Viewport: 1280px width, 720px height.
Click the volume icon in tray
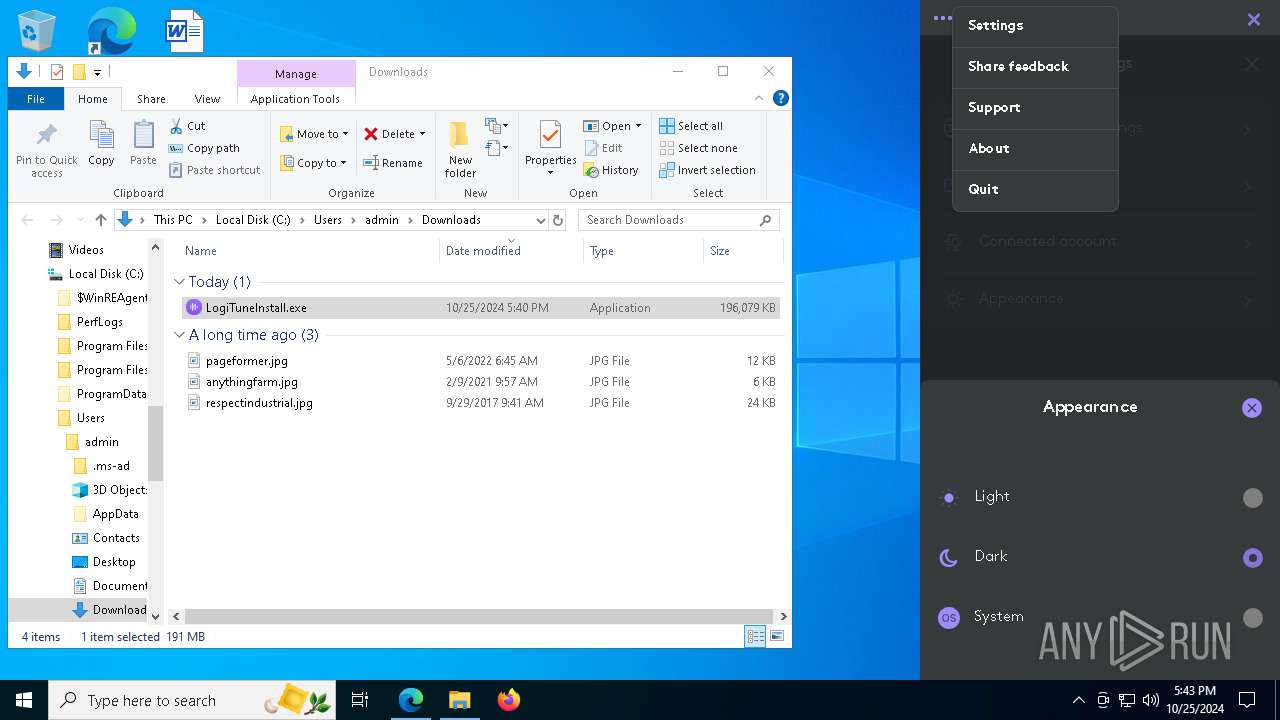point(1150,700)
